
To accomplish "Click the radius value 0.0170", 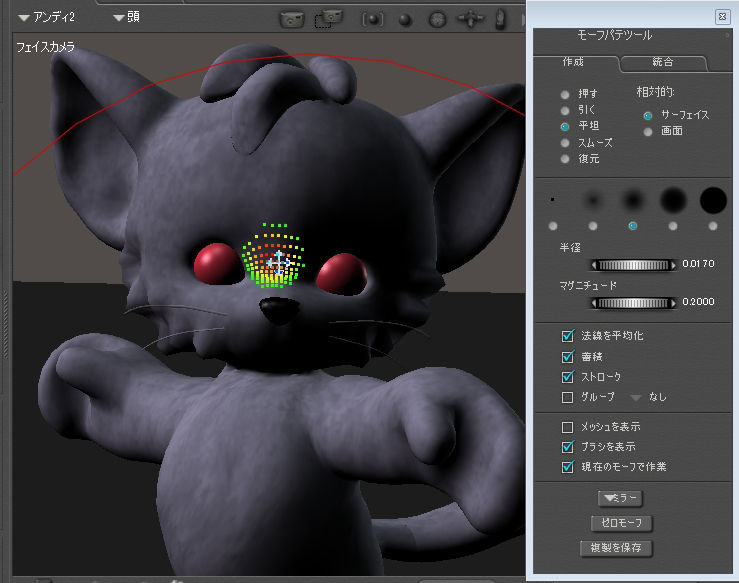I will [x=698, y=264].
